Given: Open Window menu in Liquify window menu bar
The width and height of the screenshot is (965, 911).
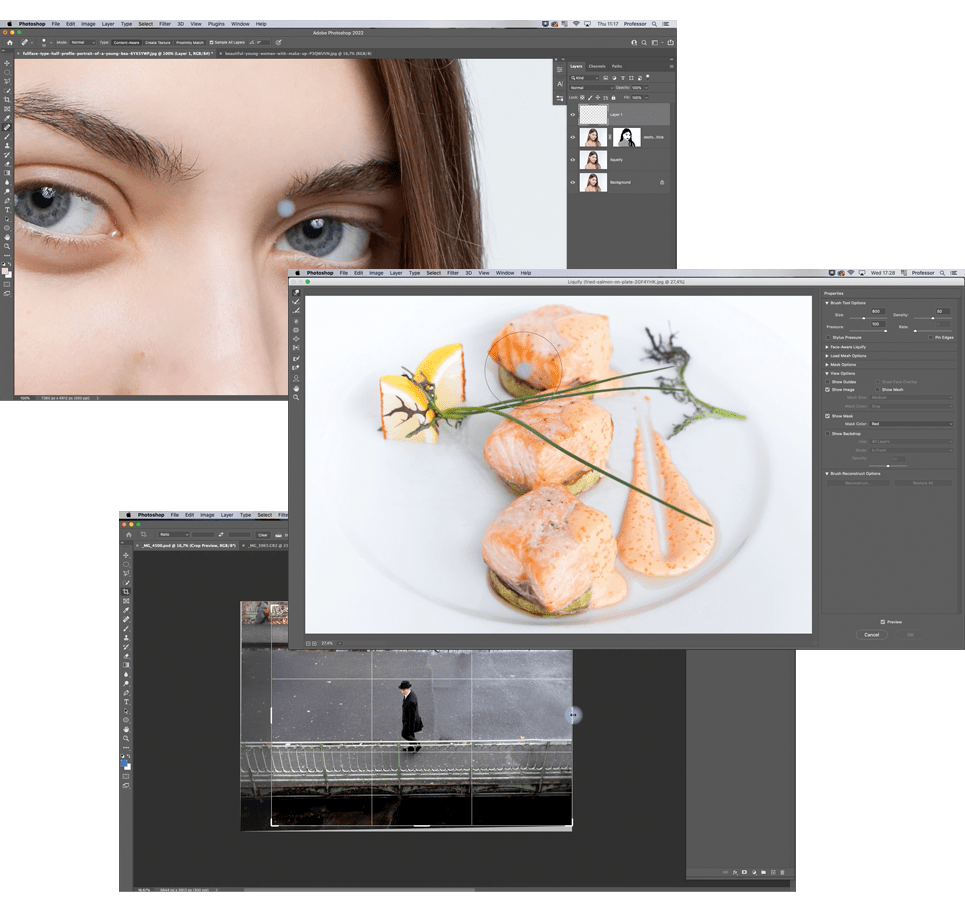Looking at the screenshot, I should pos(505,273).
